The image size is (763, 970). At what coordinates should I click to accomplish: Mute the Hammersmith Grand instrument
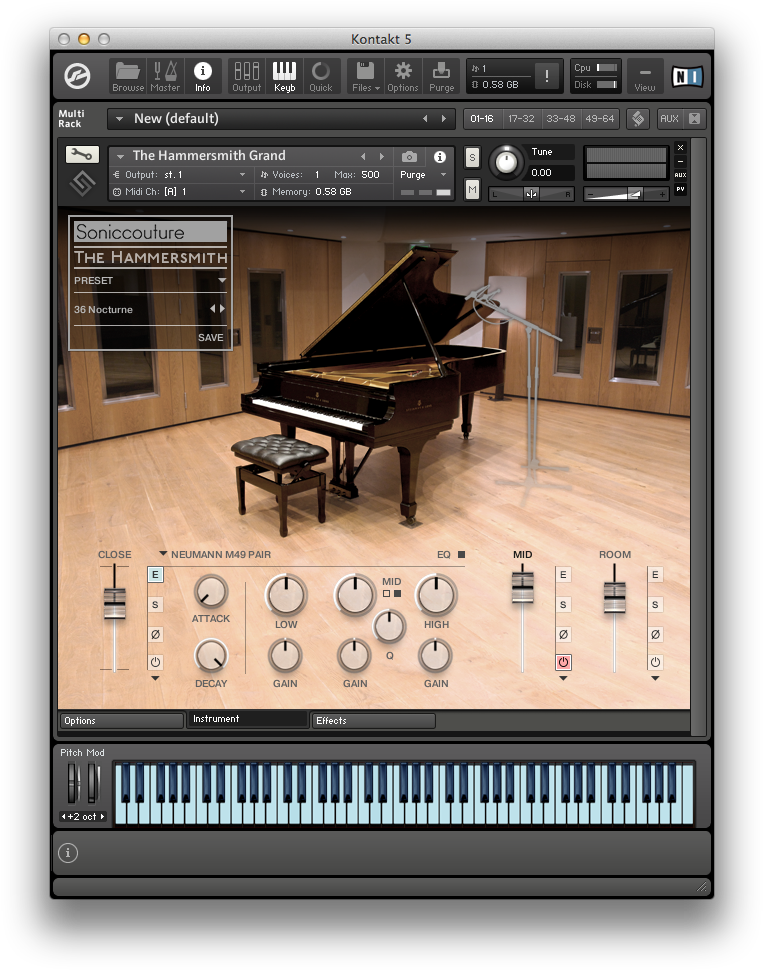pos(472,189)
